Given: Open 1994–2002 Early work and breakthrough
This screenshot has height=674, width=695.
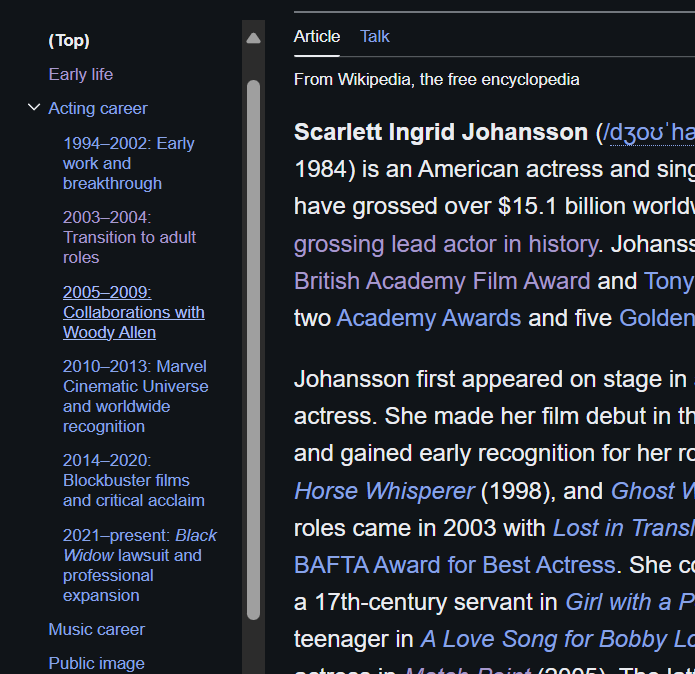Looking at the screenshot, I should pos(128,163).
